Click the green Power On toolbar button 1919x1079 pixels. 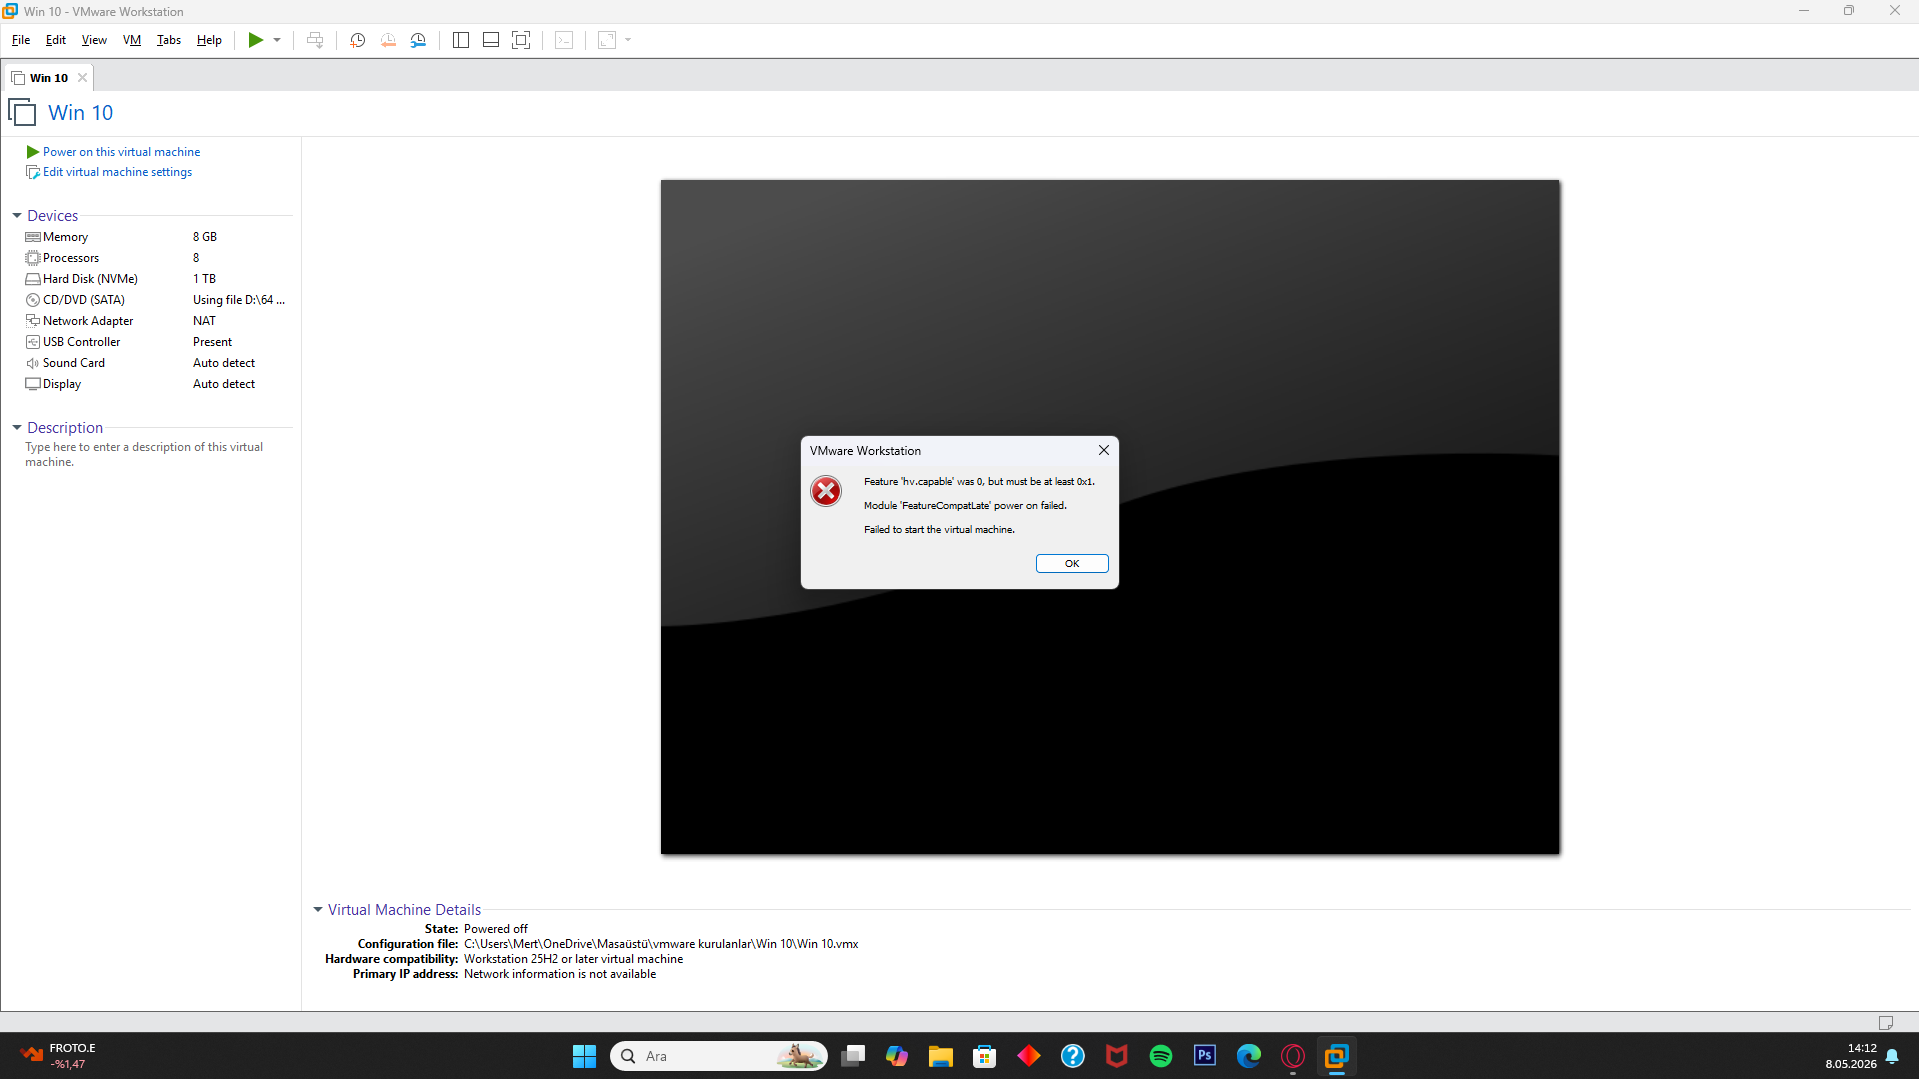256,40
